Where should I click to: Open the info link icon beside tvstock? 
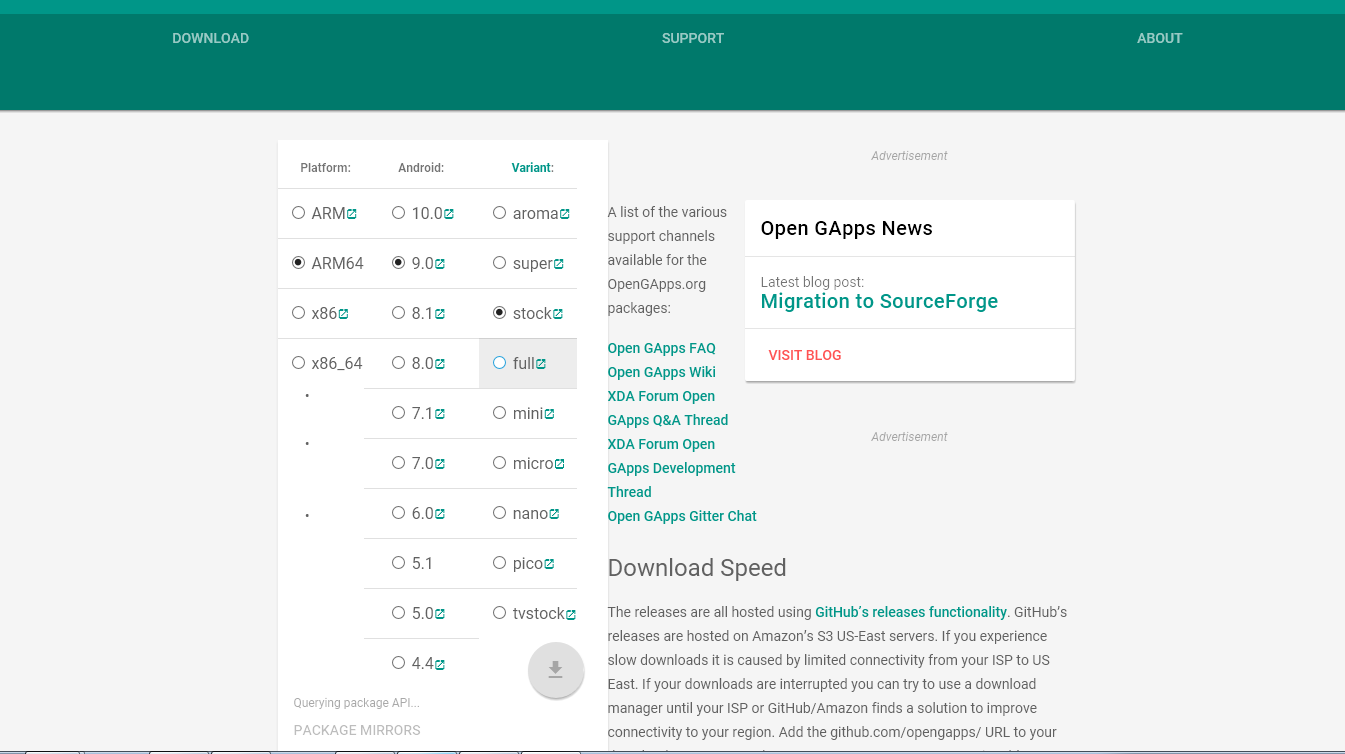point(571,614)
